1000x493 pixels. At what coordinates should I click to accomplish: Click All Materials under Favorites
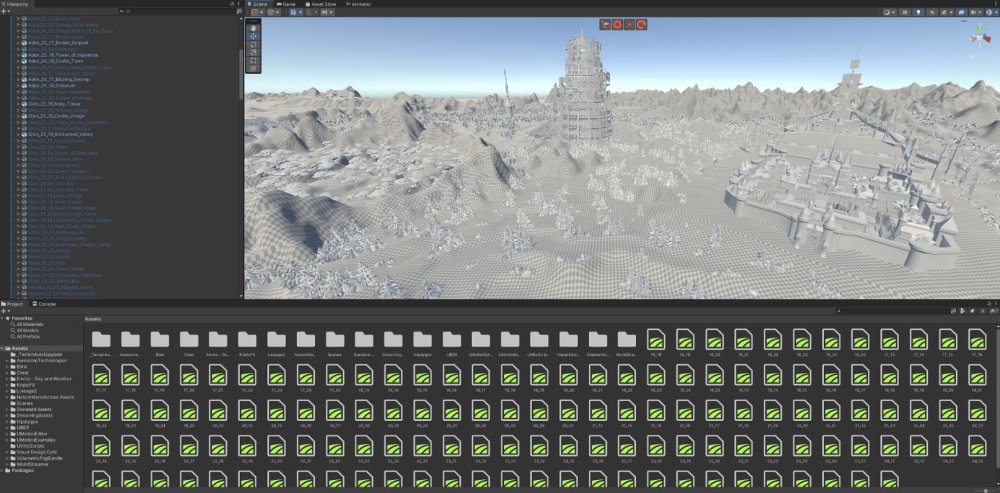coord(30,325)
